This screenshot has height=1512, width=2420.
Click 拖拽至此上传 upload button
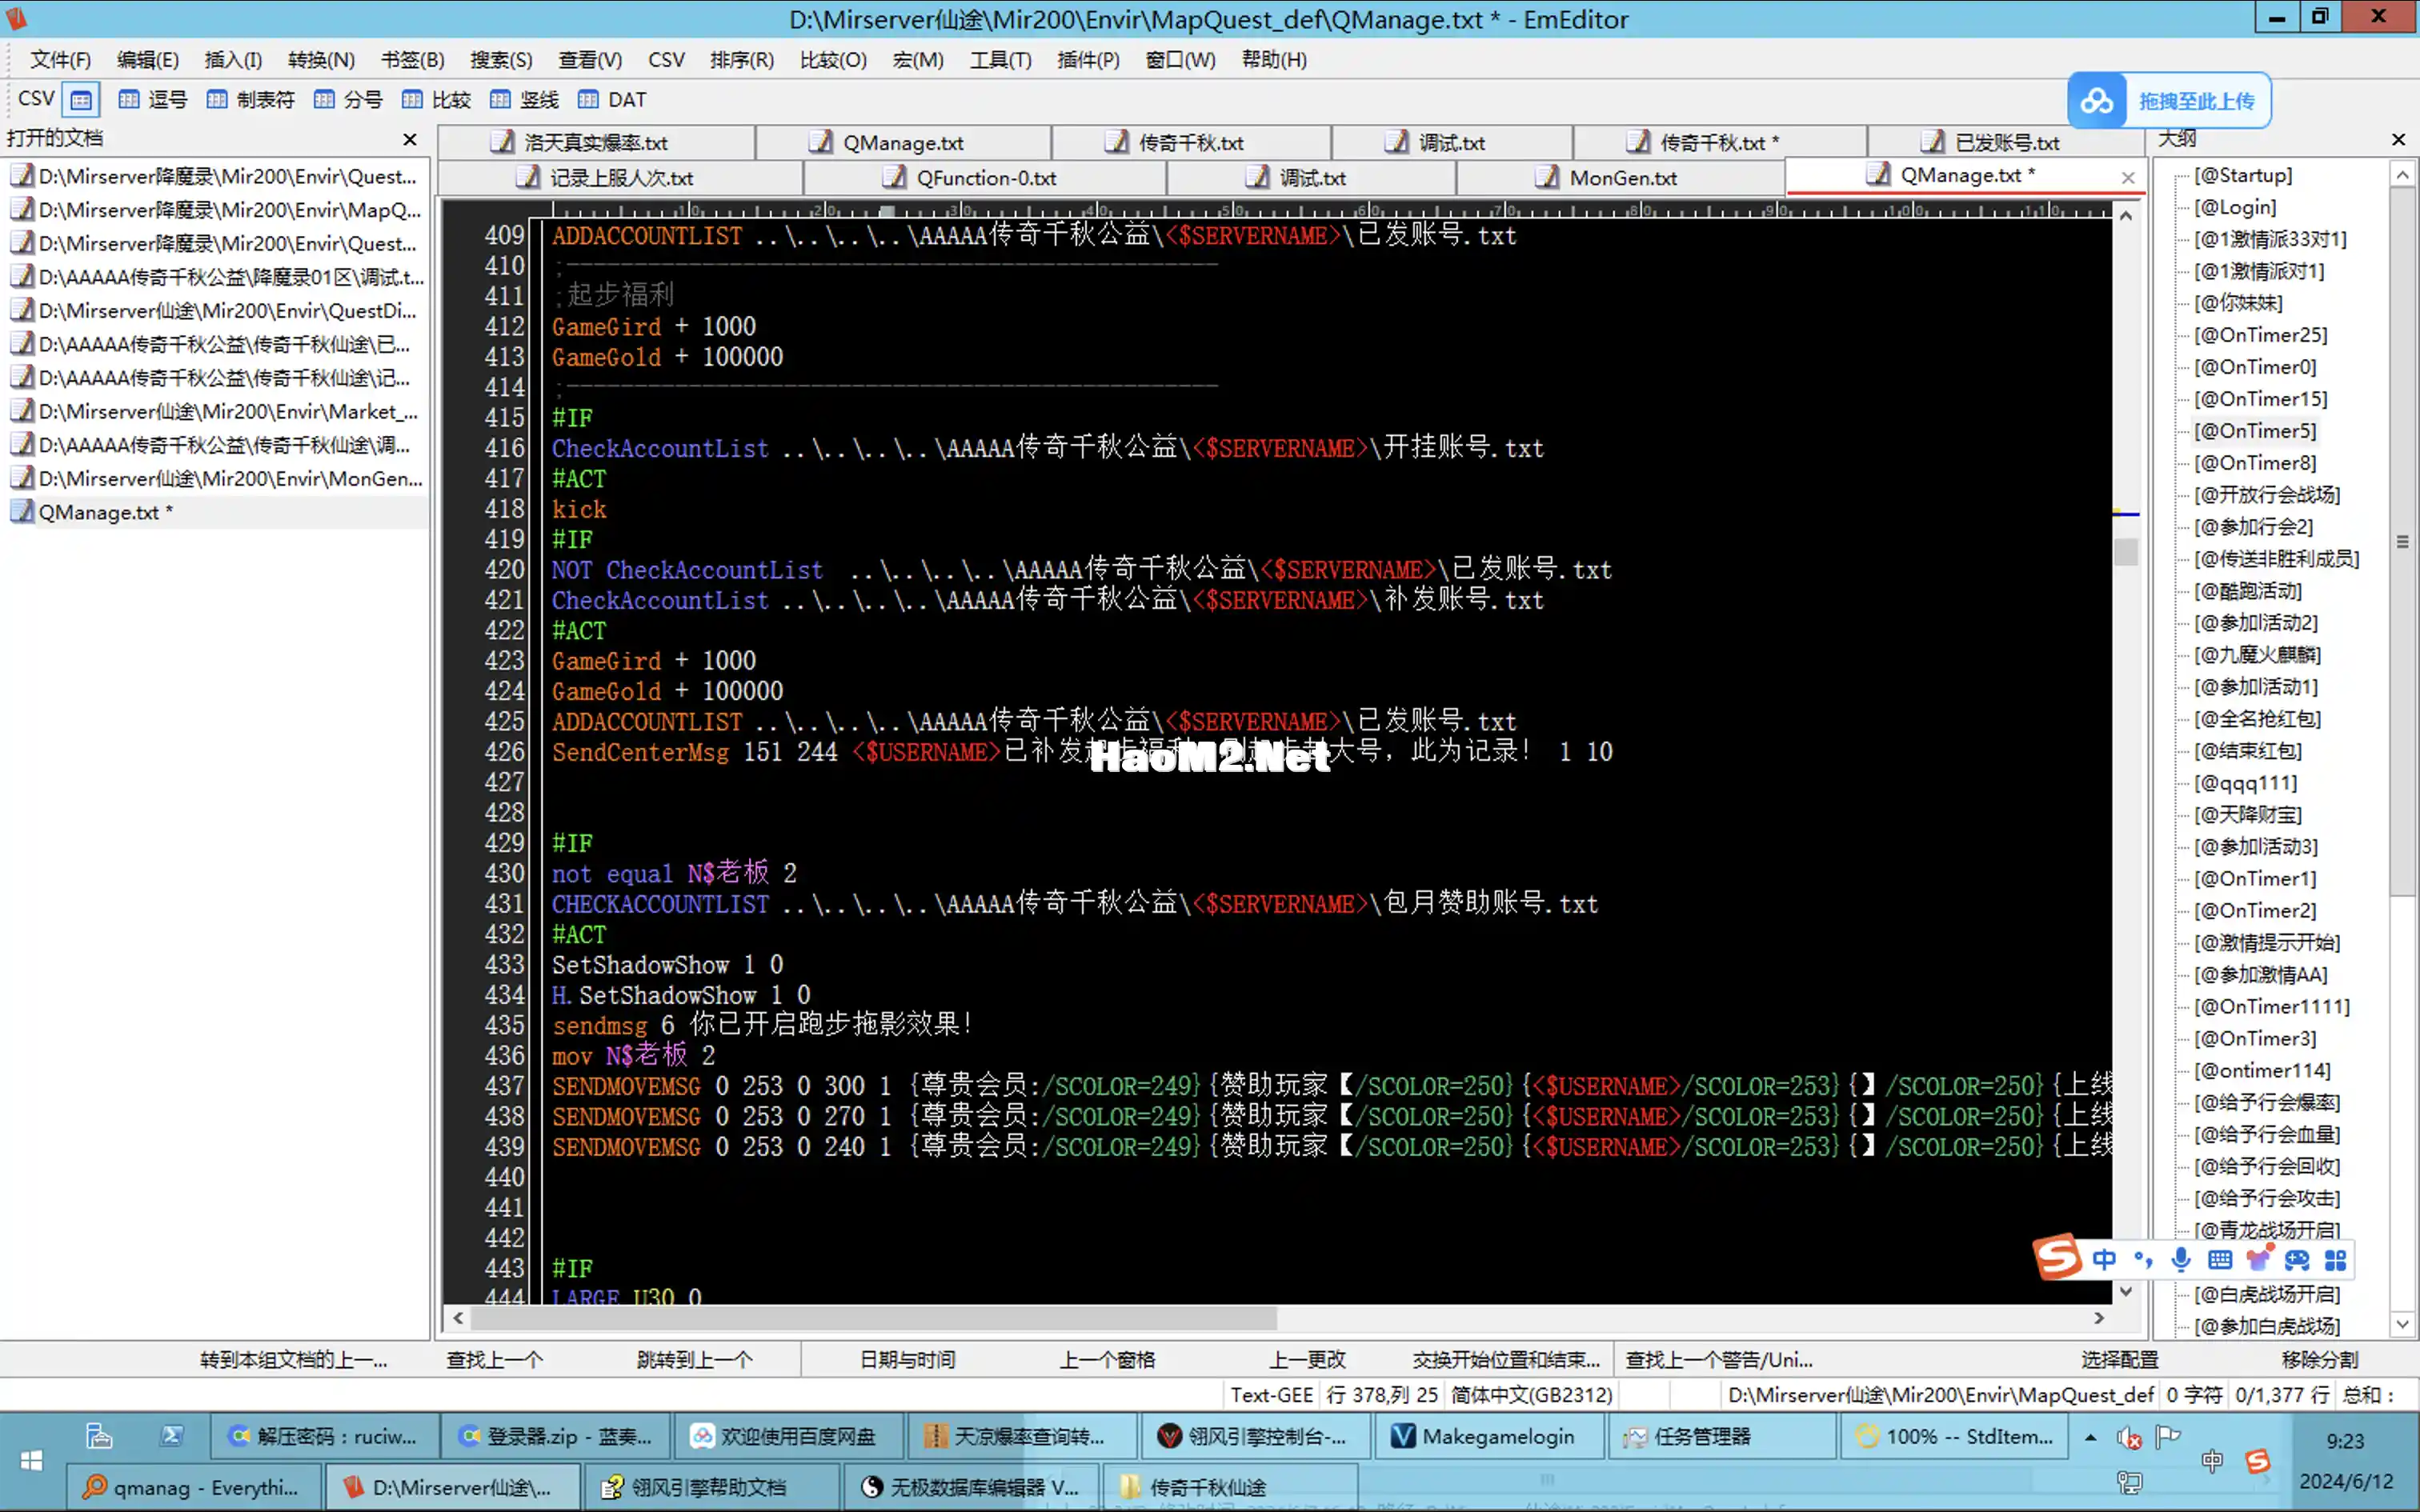pos(2196,101)
